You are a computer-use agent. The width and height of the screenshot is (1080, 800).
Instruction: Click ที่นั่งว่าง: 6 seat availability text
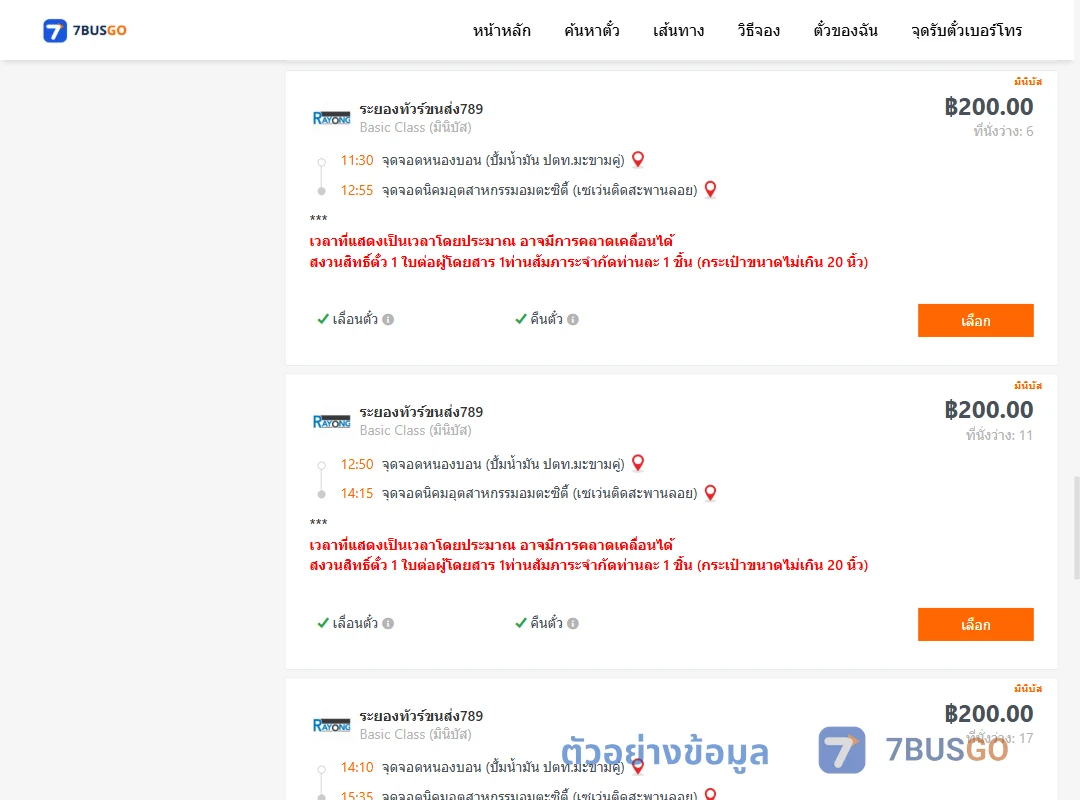pyautogui.click(x=1003, y=131)
